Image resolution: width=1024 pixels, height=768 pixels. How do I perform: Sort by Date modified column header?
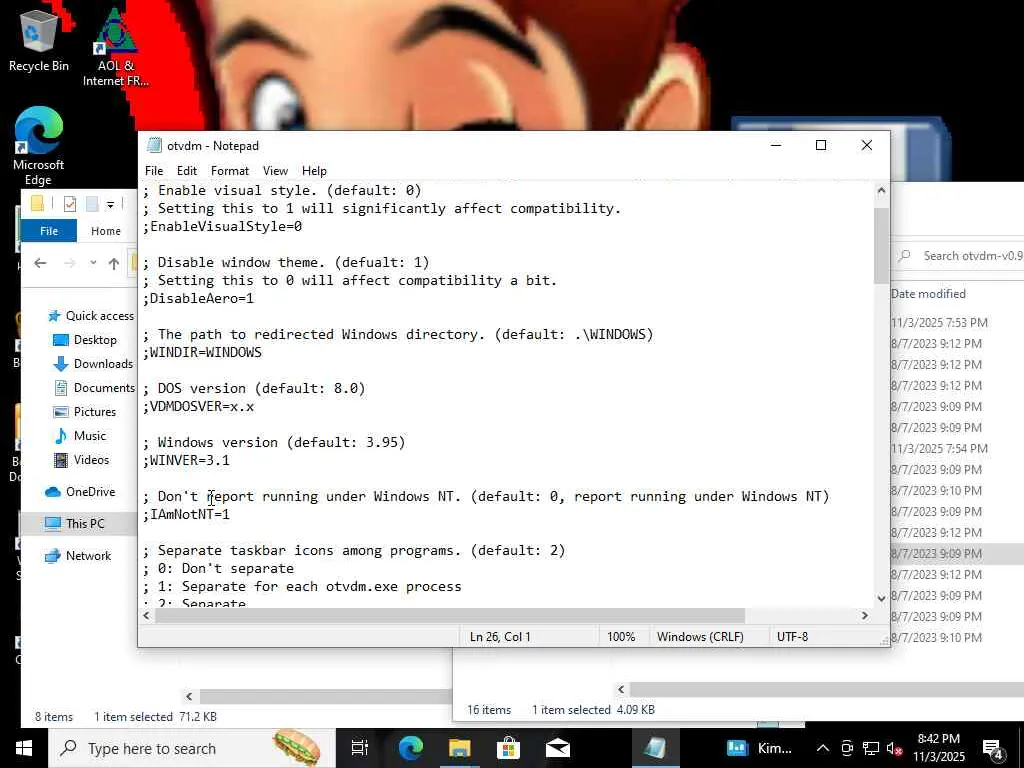(x=928, y=294)
